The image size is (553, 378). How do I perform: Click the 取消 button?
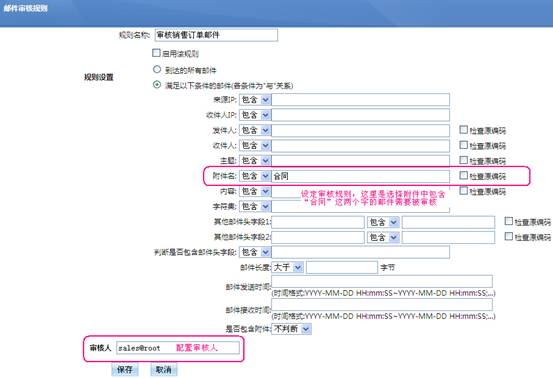(164, 370)
